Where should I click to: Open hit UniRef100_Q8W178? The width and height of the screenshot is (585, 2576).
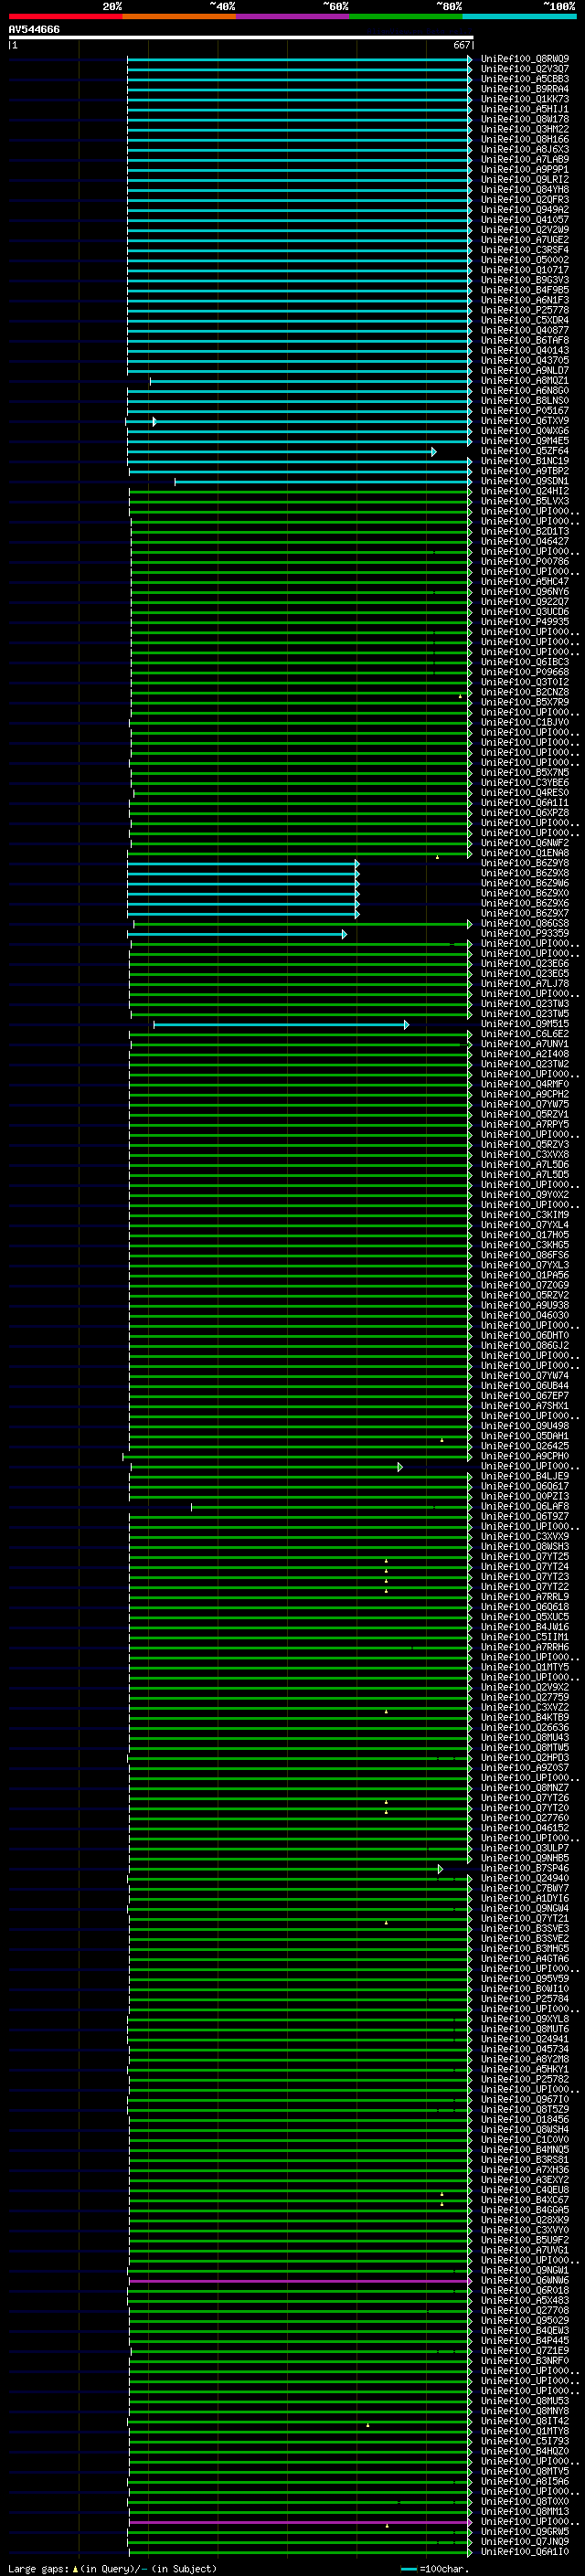coord(525,119)
